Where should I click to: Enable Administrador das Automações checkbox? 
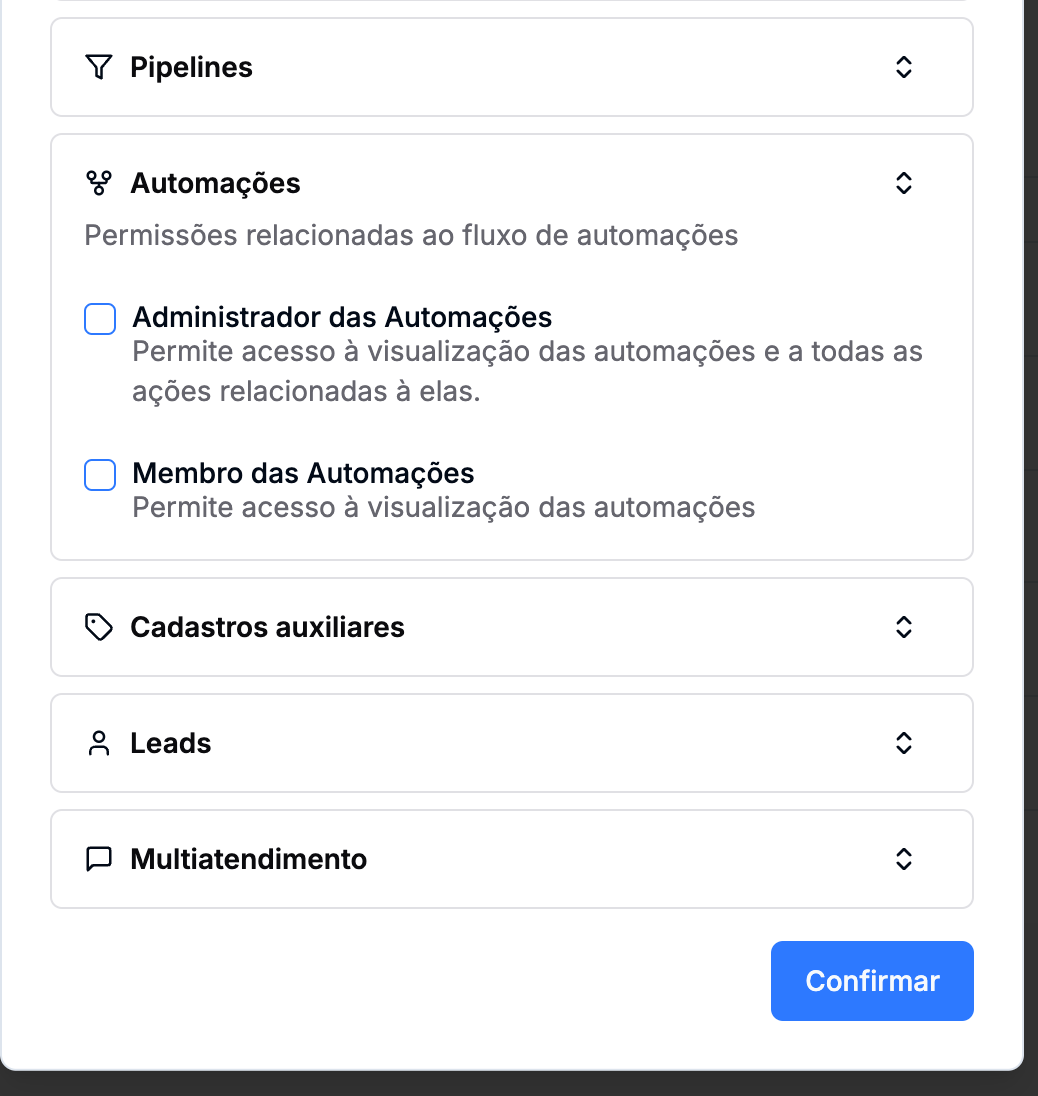100,320
